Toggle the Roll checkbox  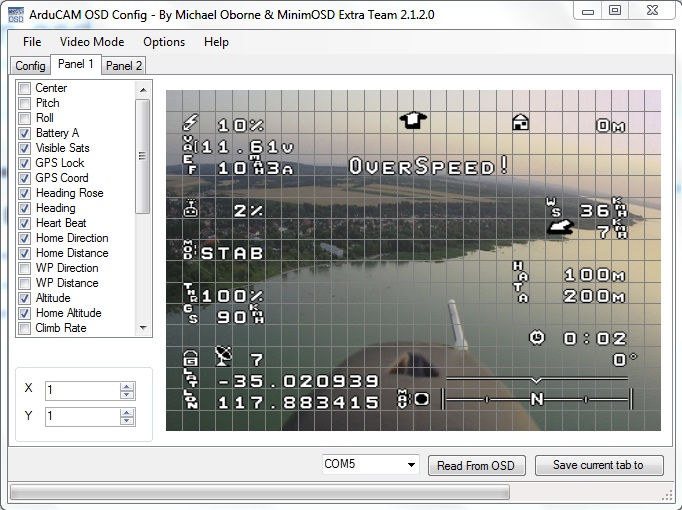coord(25,118)
